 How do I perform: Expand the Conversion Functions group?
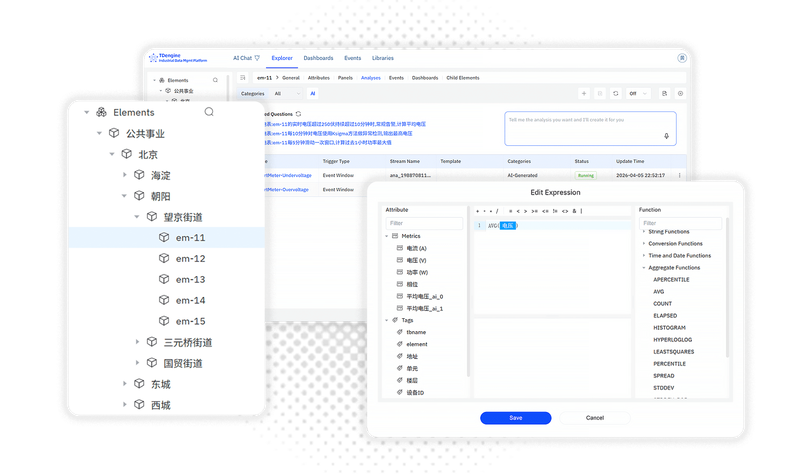tap(644, 243)
